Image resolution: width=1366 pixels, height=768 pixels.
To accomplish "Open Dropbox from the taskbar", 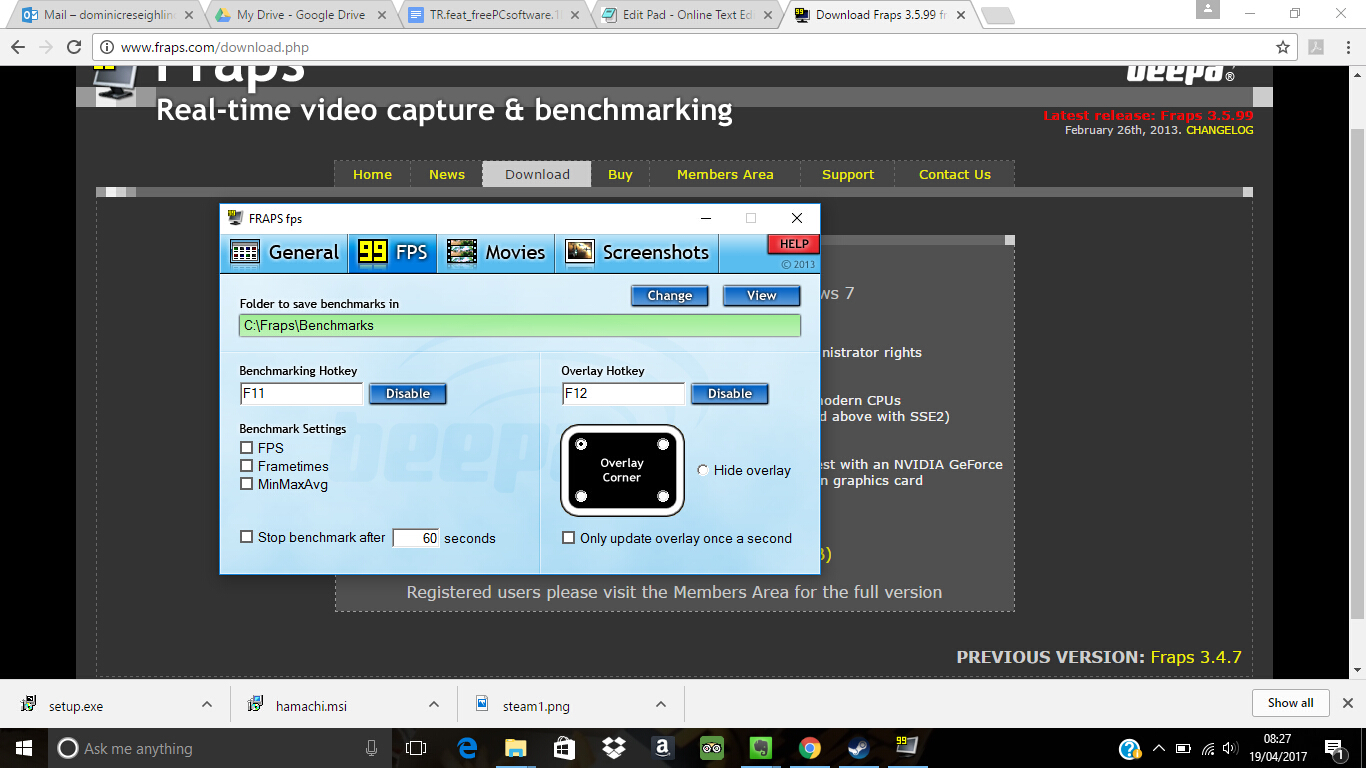I will tap(614, 748).
